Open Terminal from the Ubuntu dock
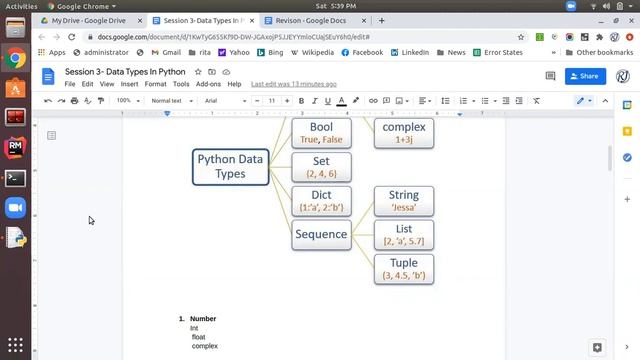This screenshot has width=640, height=360. tap(16, 178)
